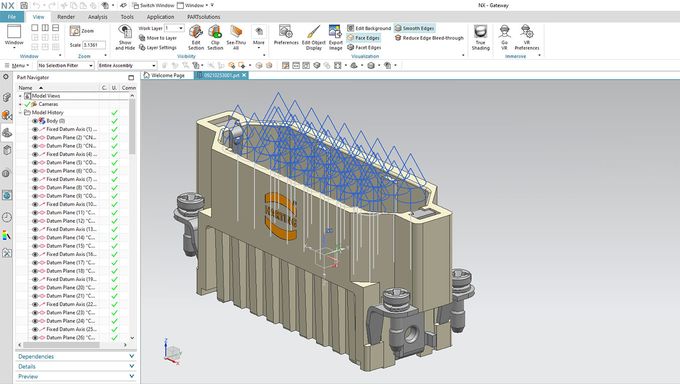Select the See-Thru All tool
Screen dimensions: 680x384
(236, 37)
